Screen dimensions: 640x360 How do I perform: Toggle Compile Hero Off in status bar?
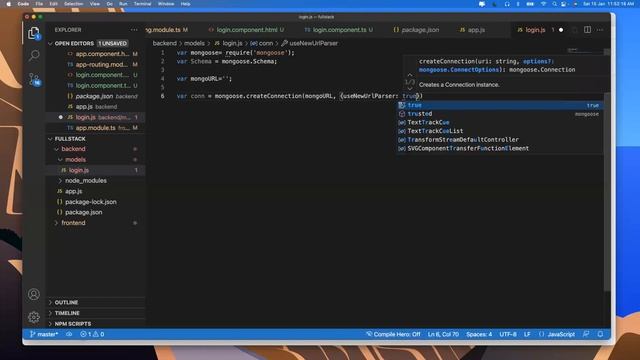click(393, 334)
